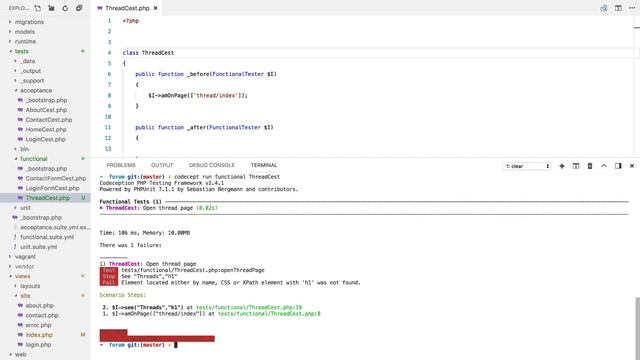640x360 pixels.
Task: Switch to the OUTPUT panel tab
Action: click(x=162, y=165)
